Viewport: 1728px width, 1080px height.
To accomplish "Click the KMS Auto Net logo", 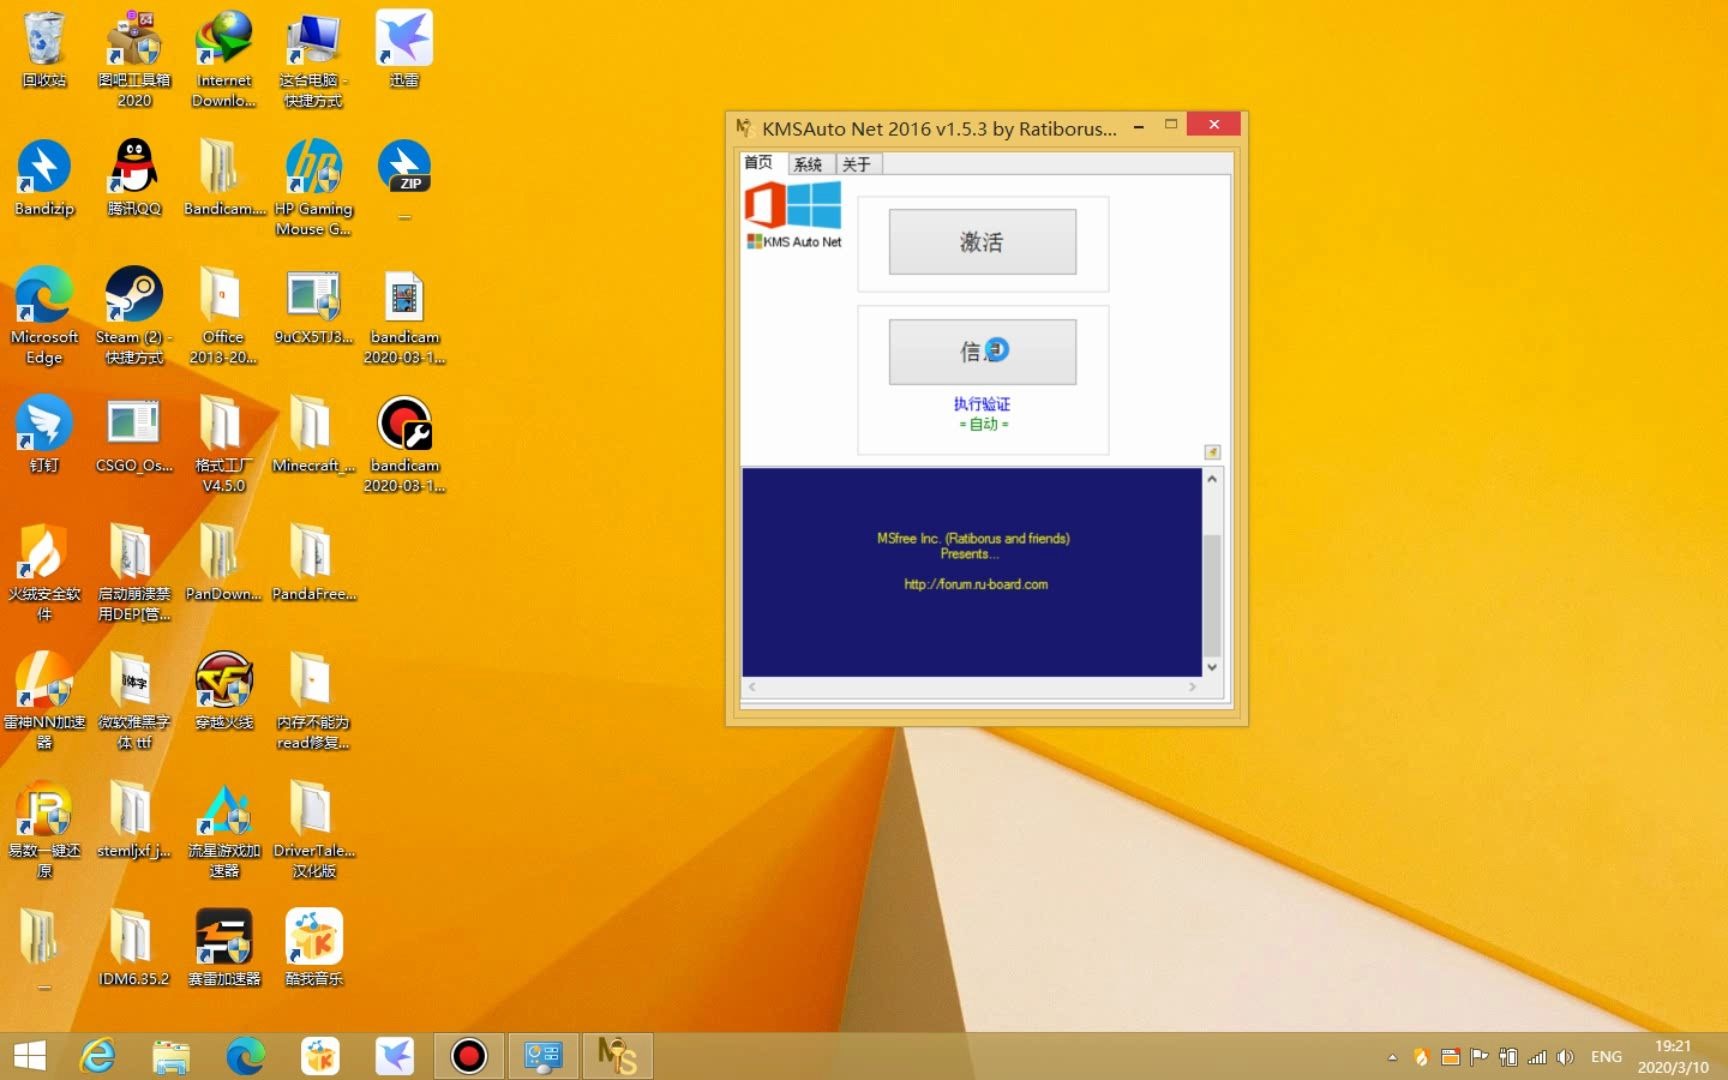I will pos(794,214).
